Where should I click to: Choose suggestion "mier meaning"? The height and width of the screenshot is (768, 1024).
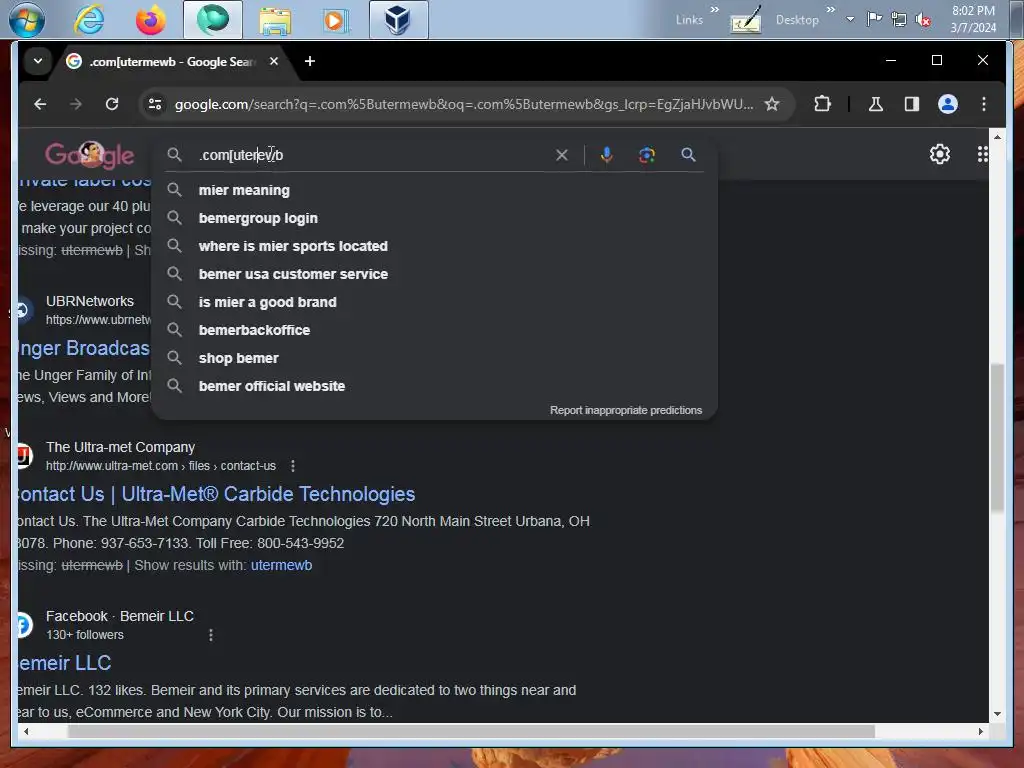(244, 190)
